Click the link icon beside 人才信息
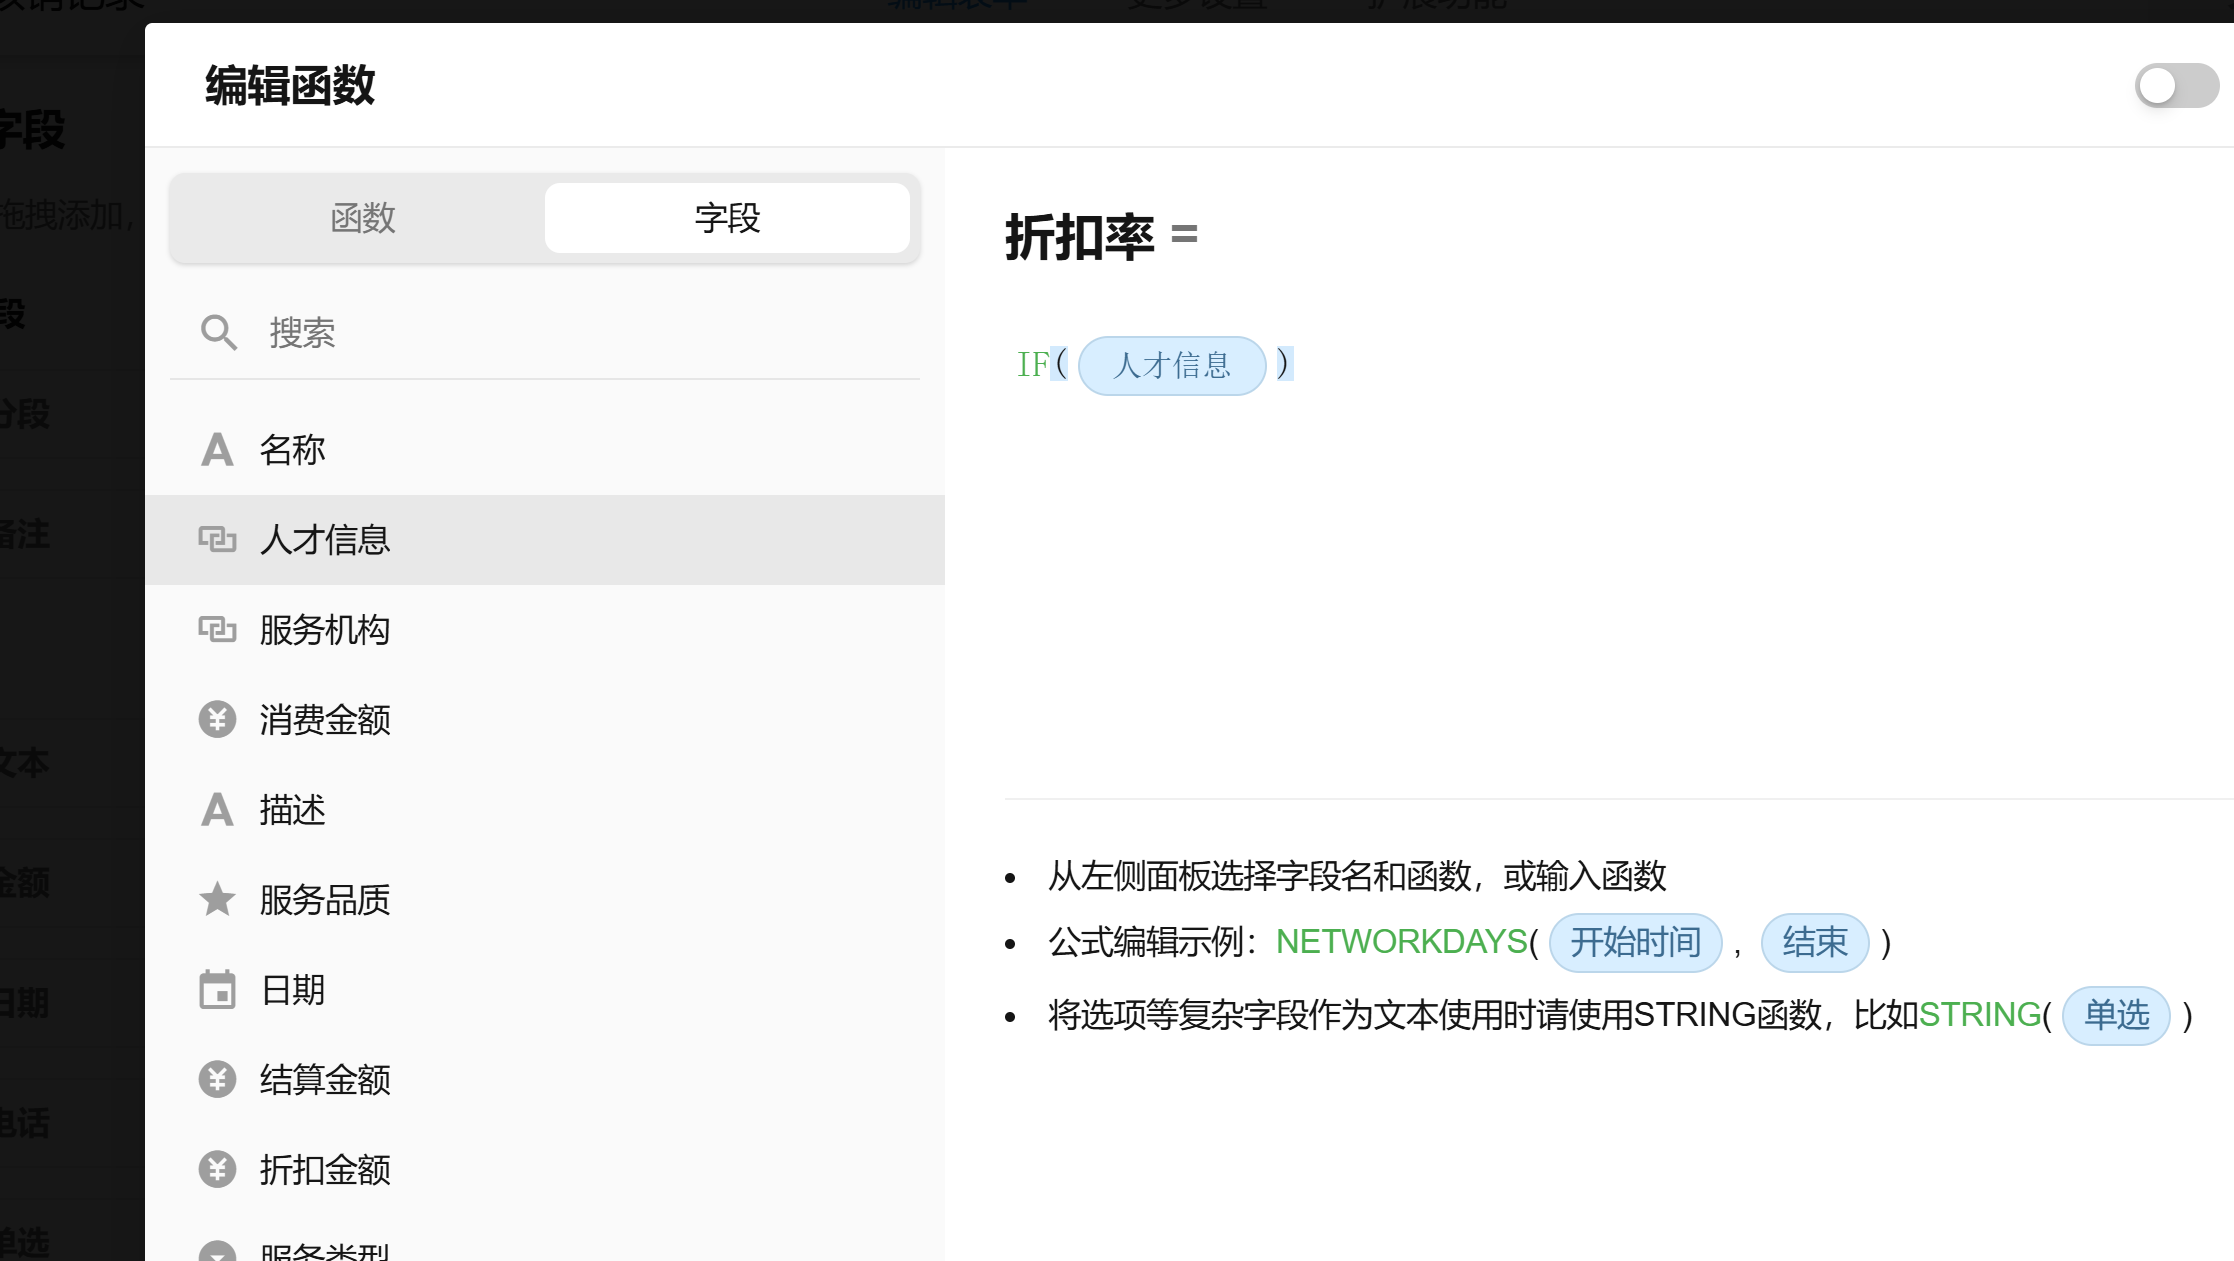Image resolution: width=2234 pixels, height=1261 pixels. coord(217,540)
